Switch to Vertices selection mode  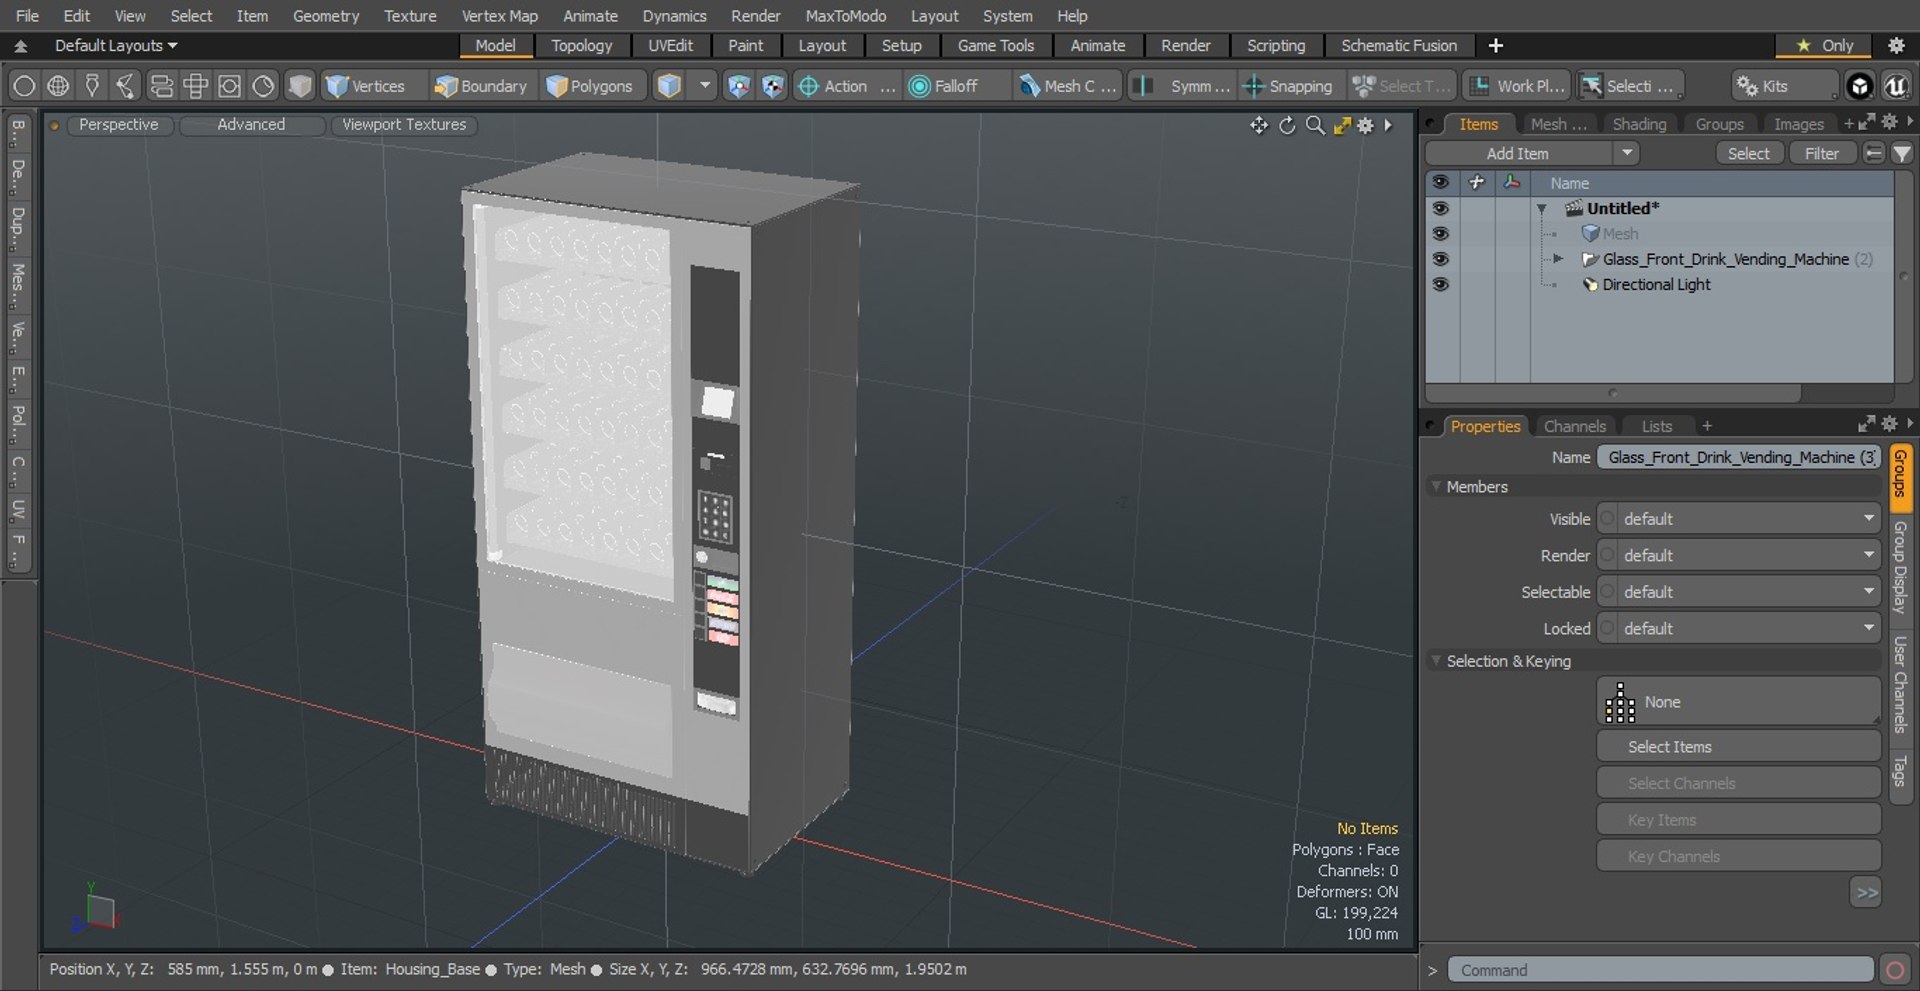(x=366, y=86)
